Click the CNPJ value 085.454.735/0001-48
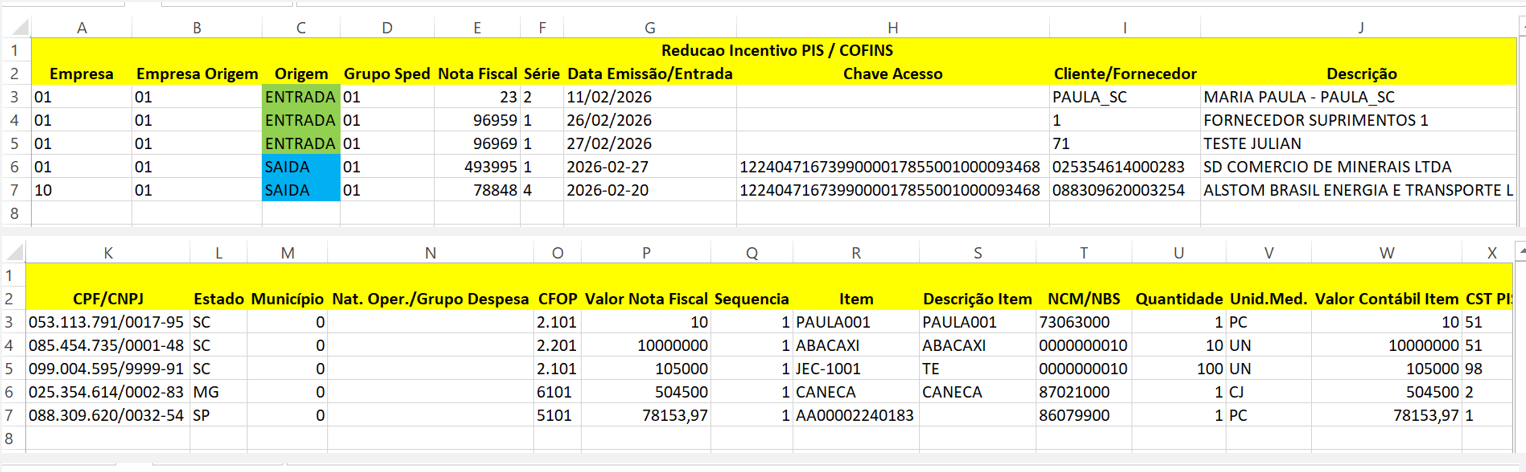The width and height of the screenshot is (1526, 472). coord(107,345)
